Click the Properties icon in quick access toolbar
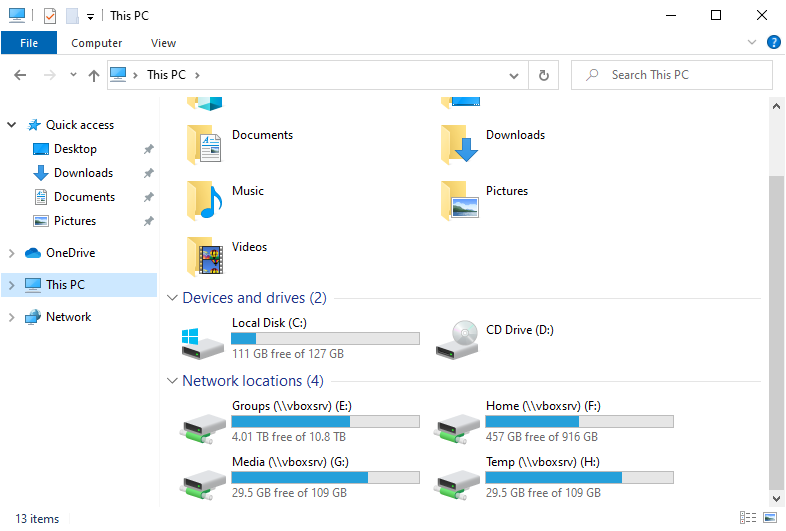The width and height of the screenshot is (786, 531). pos(50,16)
